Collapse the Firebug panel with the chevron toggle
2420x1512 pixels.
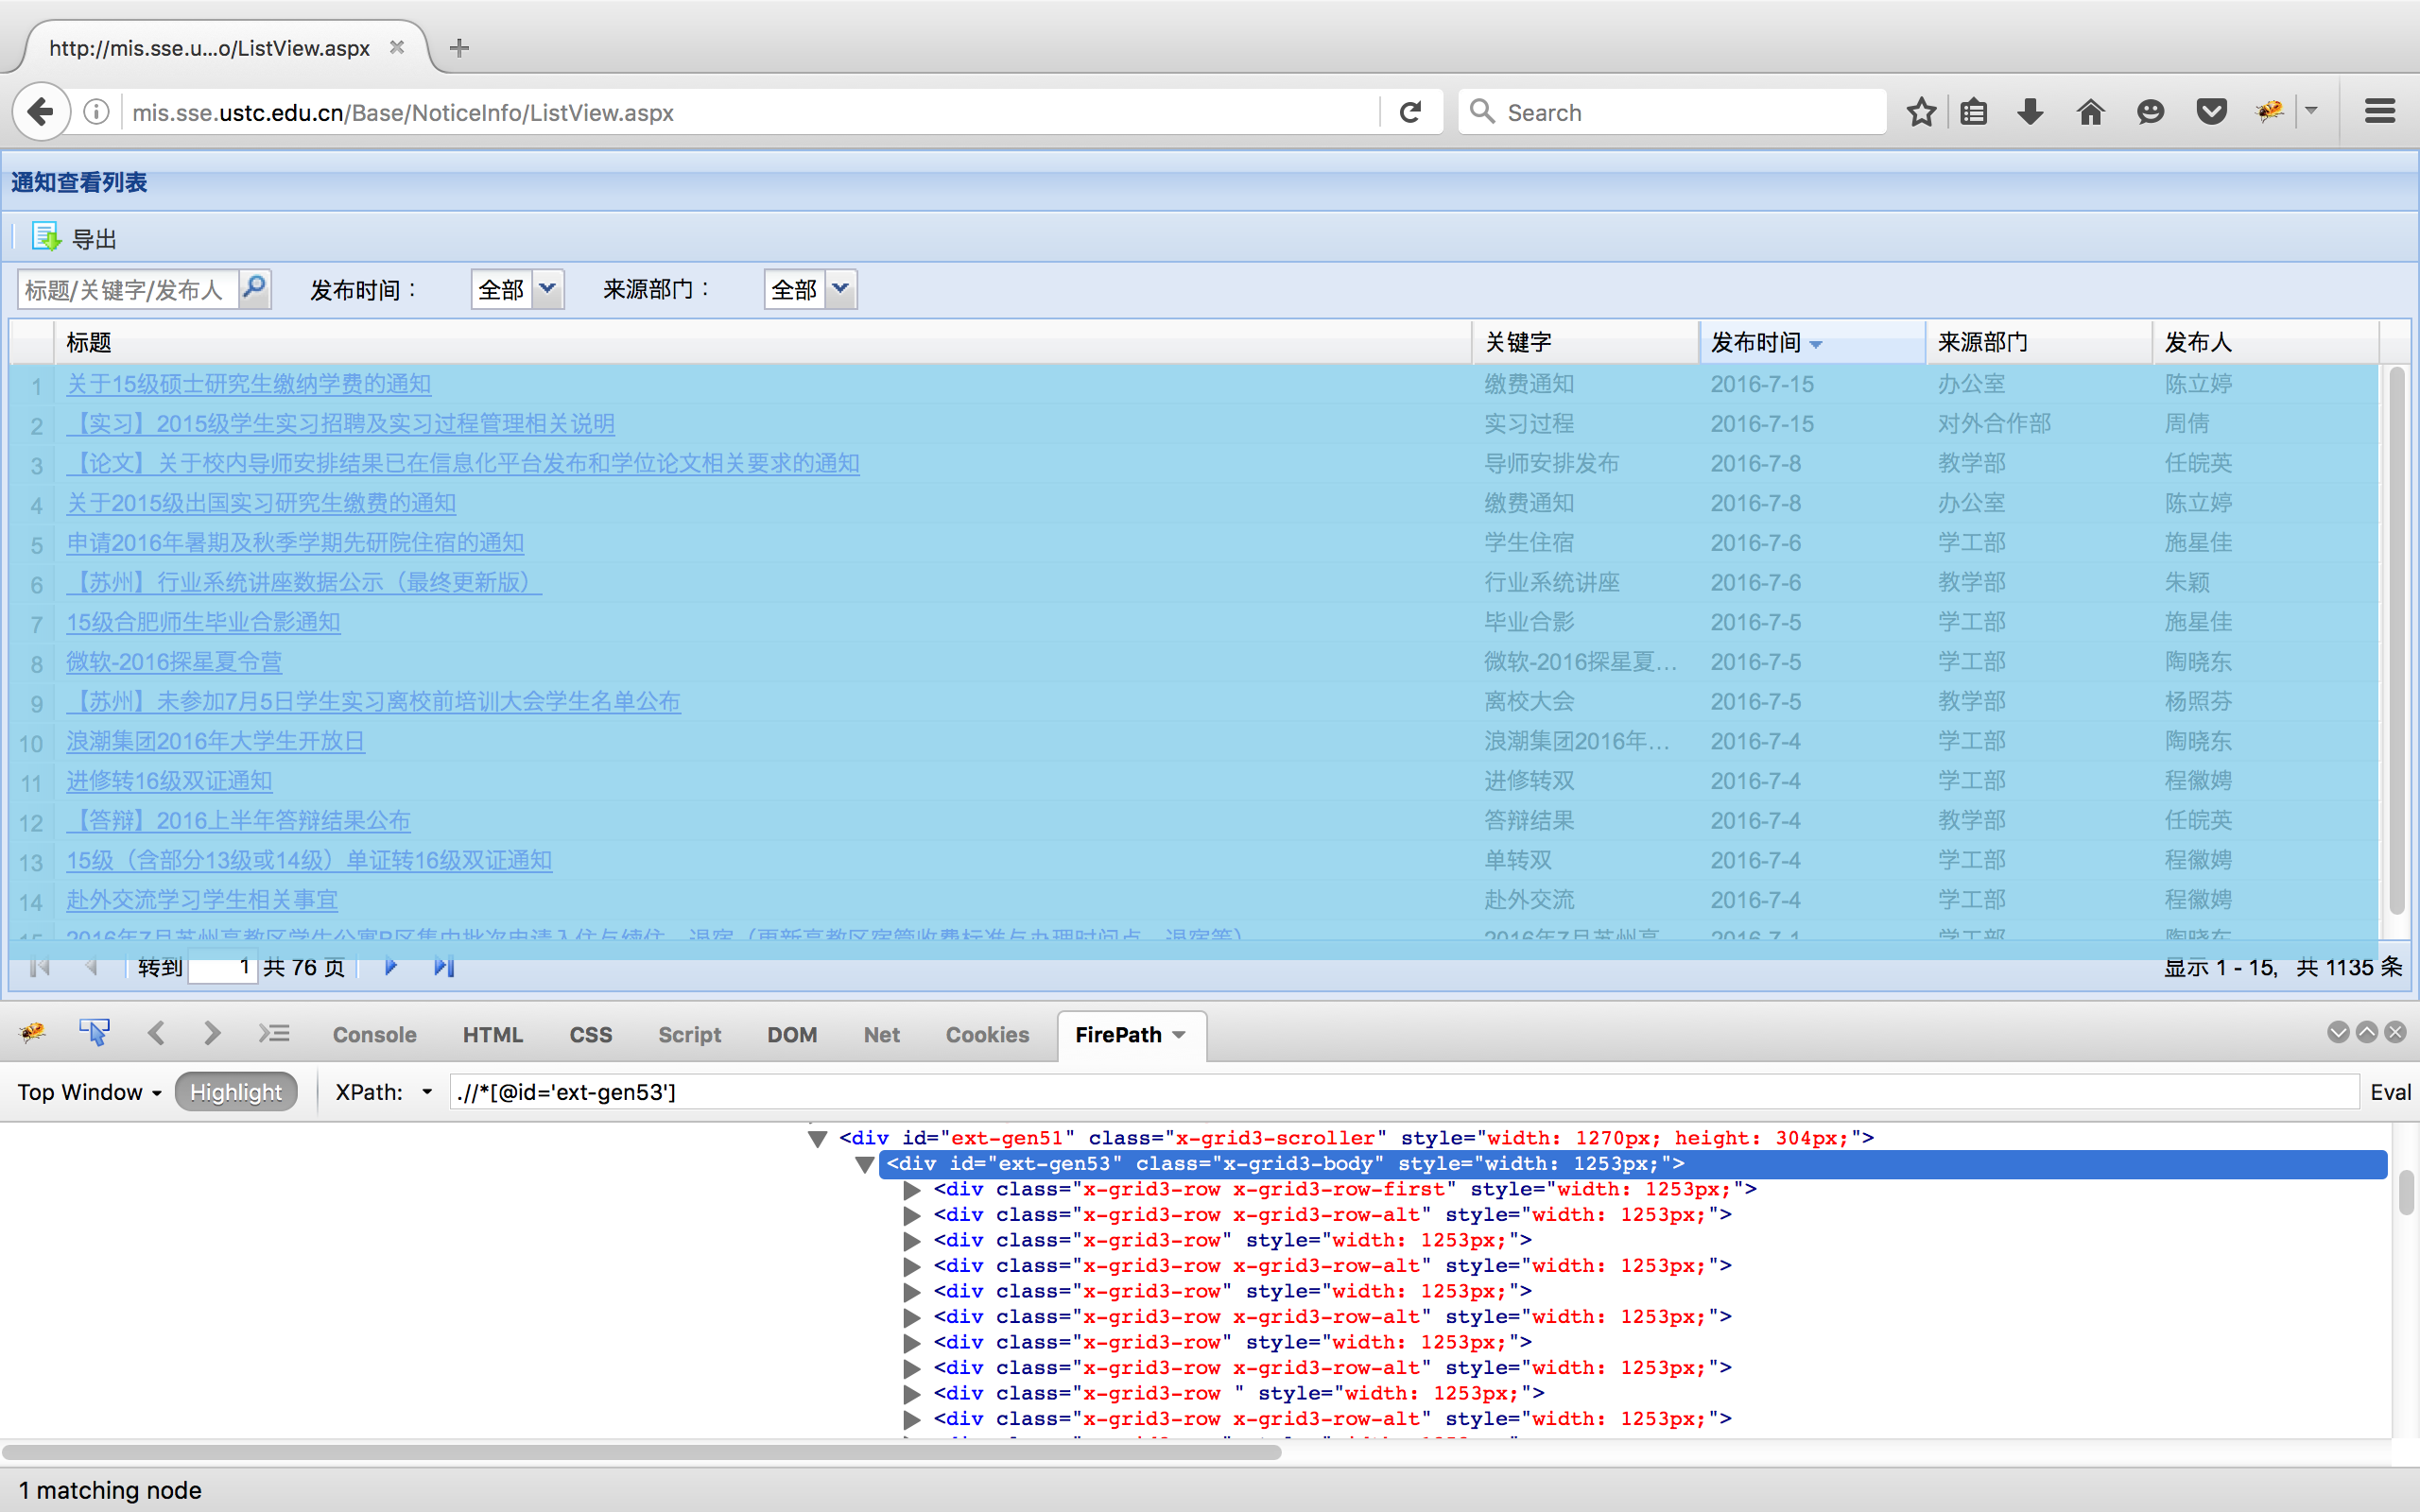point(2337,1032)
